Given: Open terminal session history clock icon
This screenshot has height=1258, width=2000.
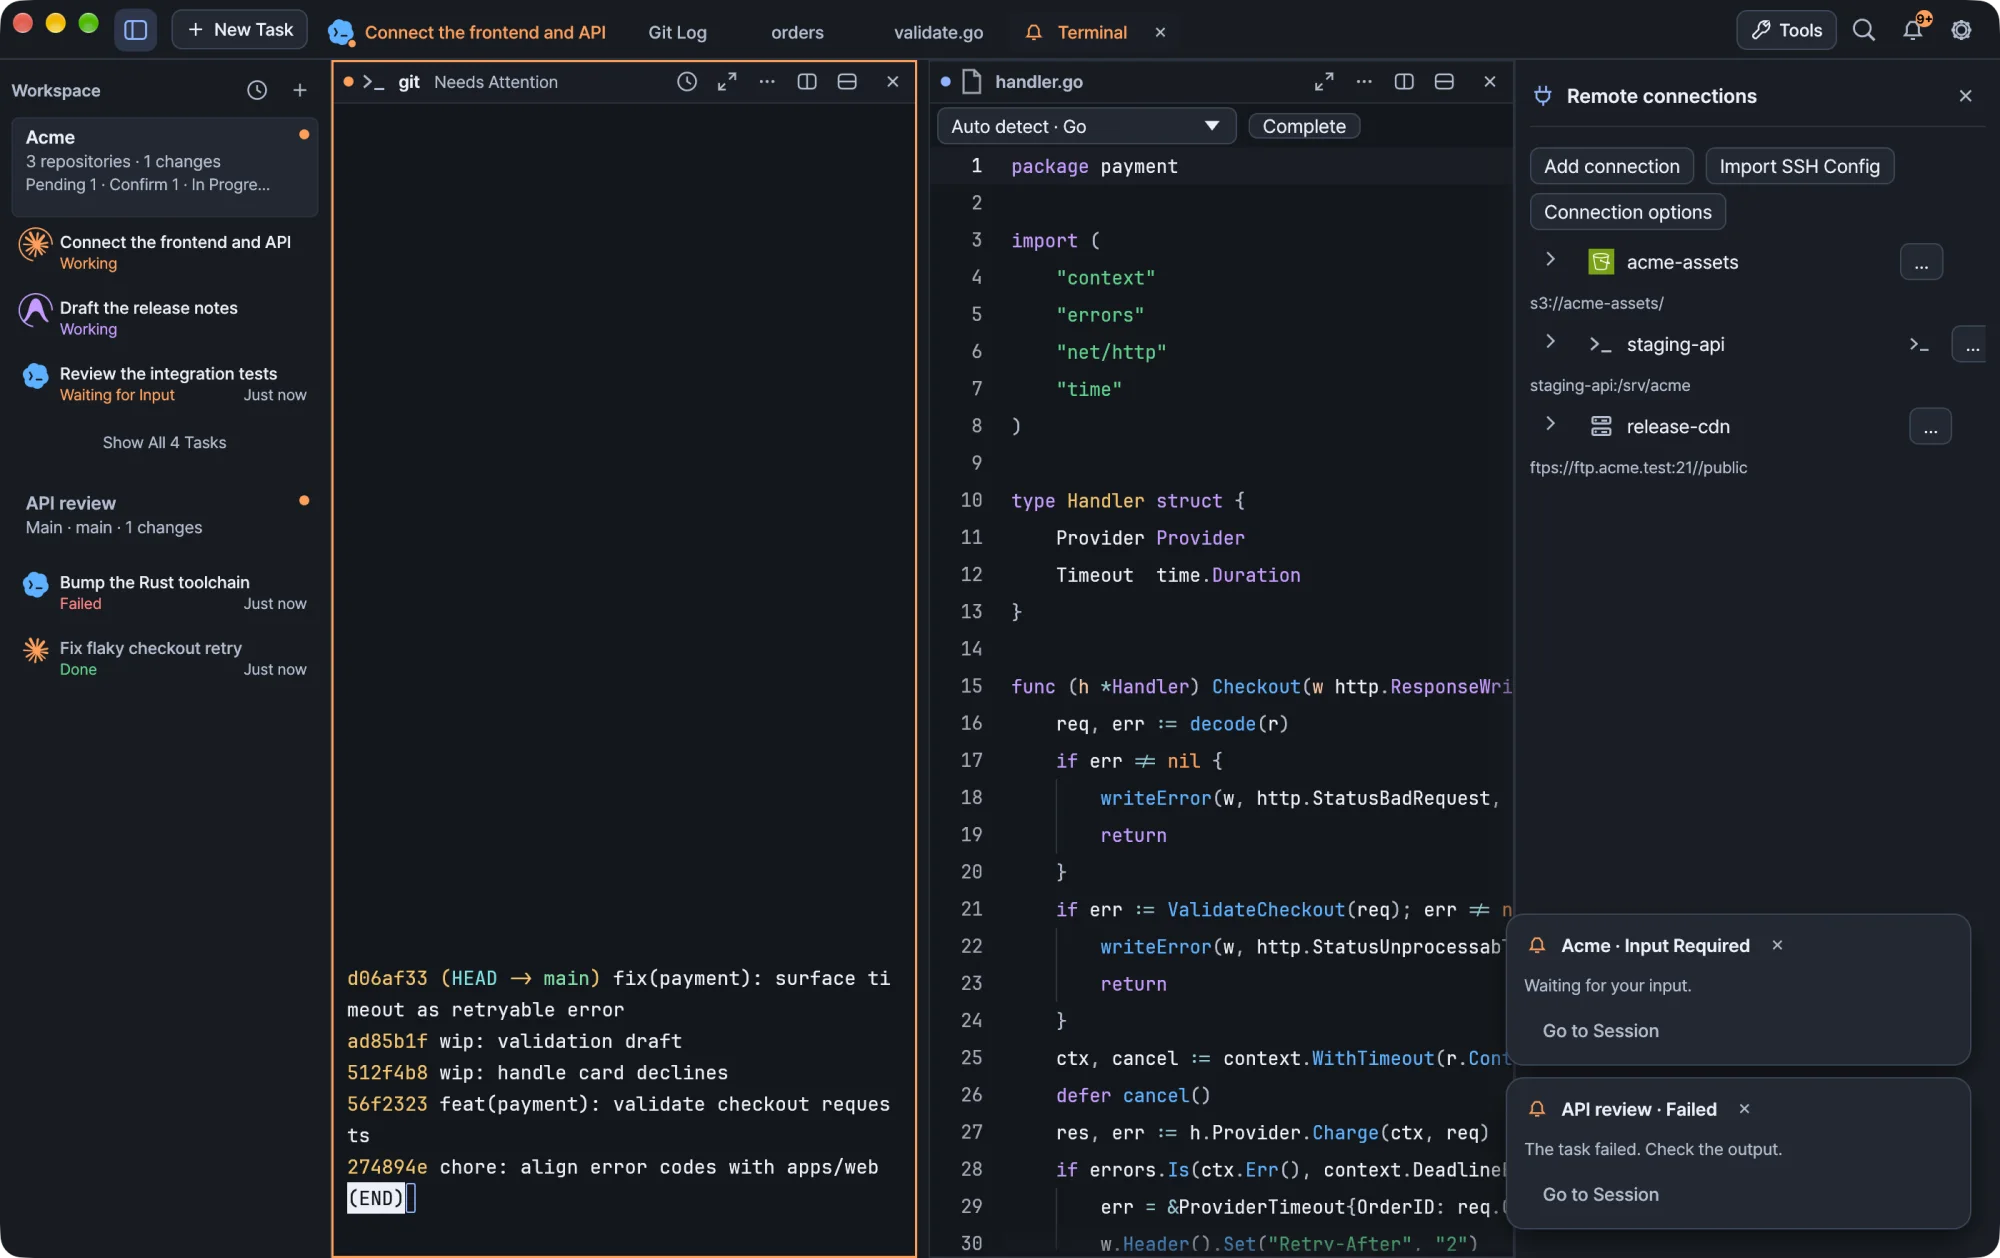Looking at the screenshot, I should [687, 82].
